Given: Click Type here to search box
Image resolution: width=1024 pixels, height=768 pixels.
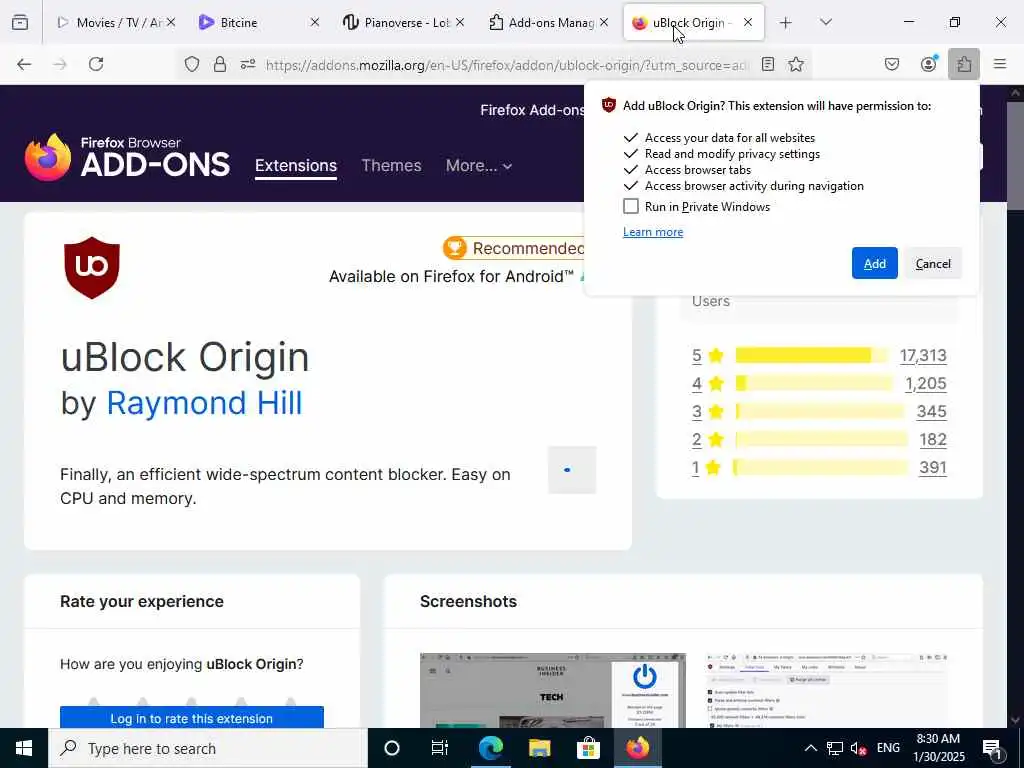Looking at the screenshot, I should point(208,748).
